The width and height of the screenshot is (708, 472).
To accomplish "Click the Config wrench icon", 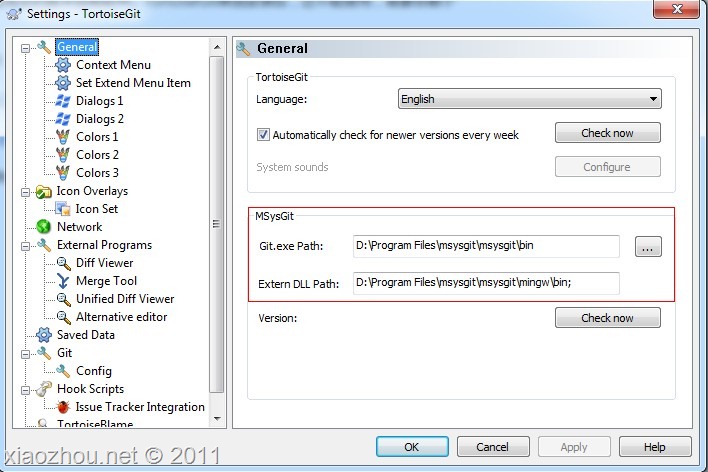I will [x=63, y=371].
